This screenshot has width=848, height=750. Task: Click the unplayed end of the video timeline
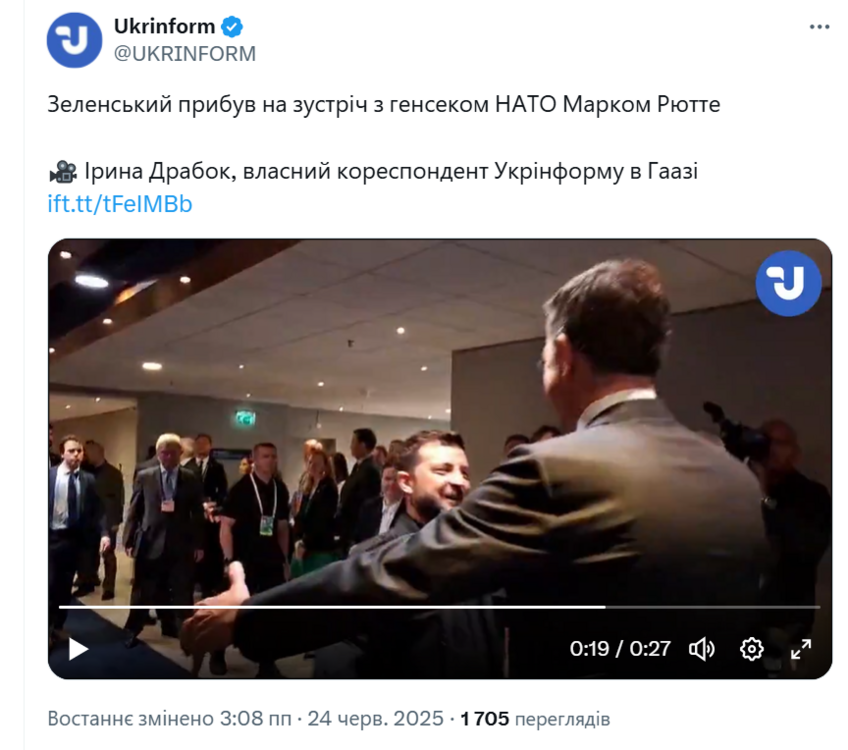click(713, 607)
